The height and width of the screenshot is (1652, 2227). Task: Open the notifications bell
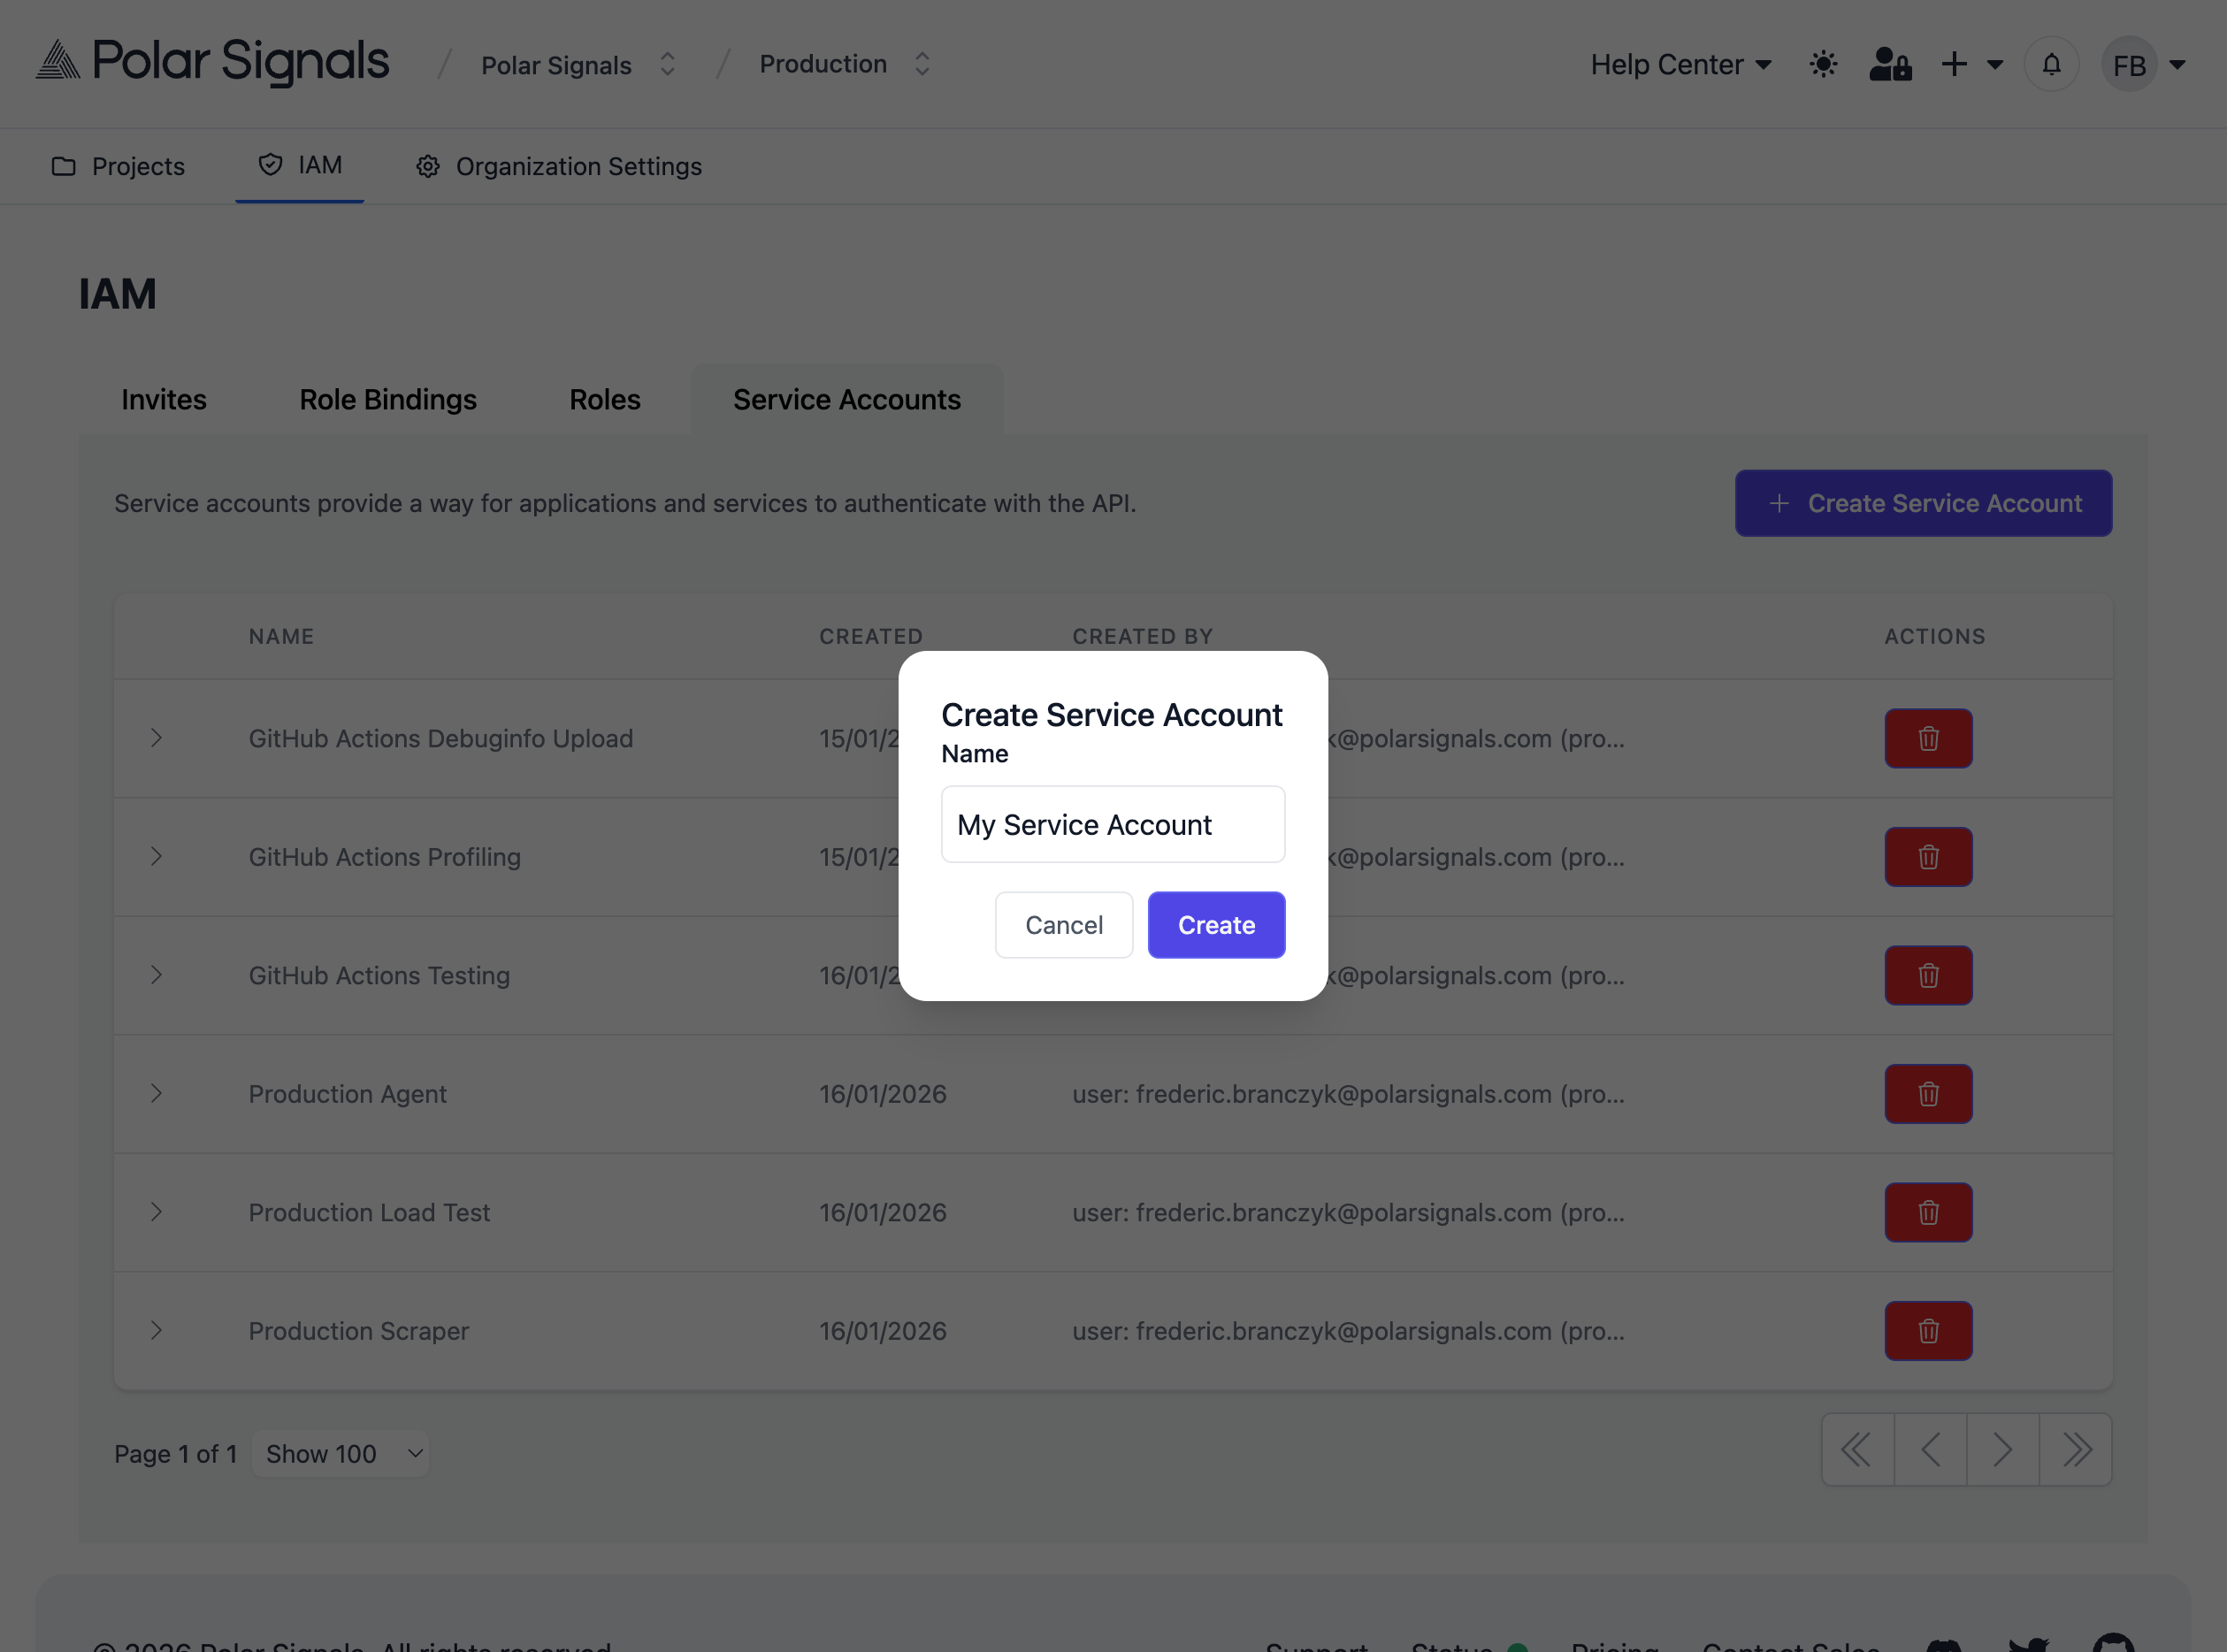click(2051, 63)
